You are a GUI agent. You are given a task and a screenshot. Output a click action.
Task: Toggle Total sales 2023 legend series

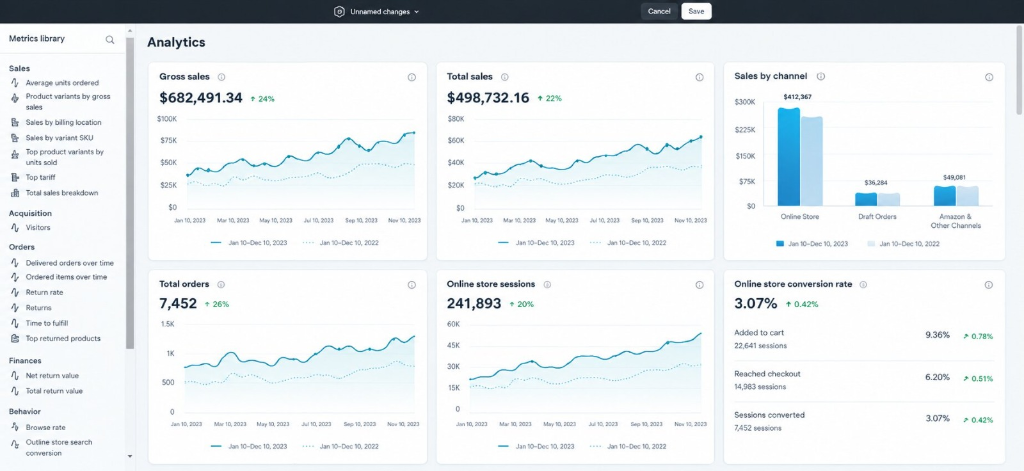pos(536,242)
